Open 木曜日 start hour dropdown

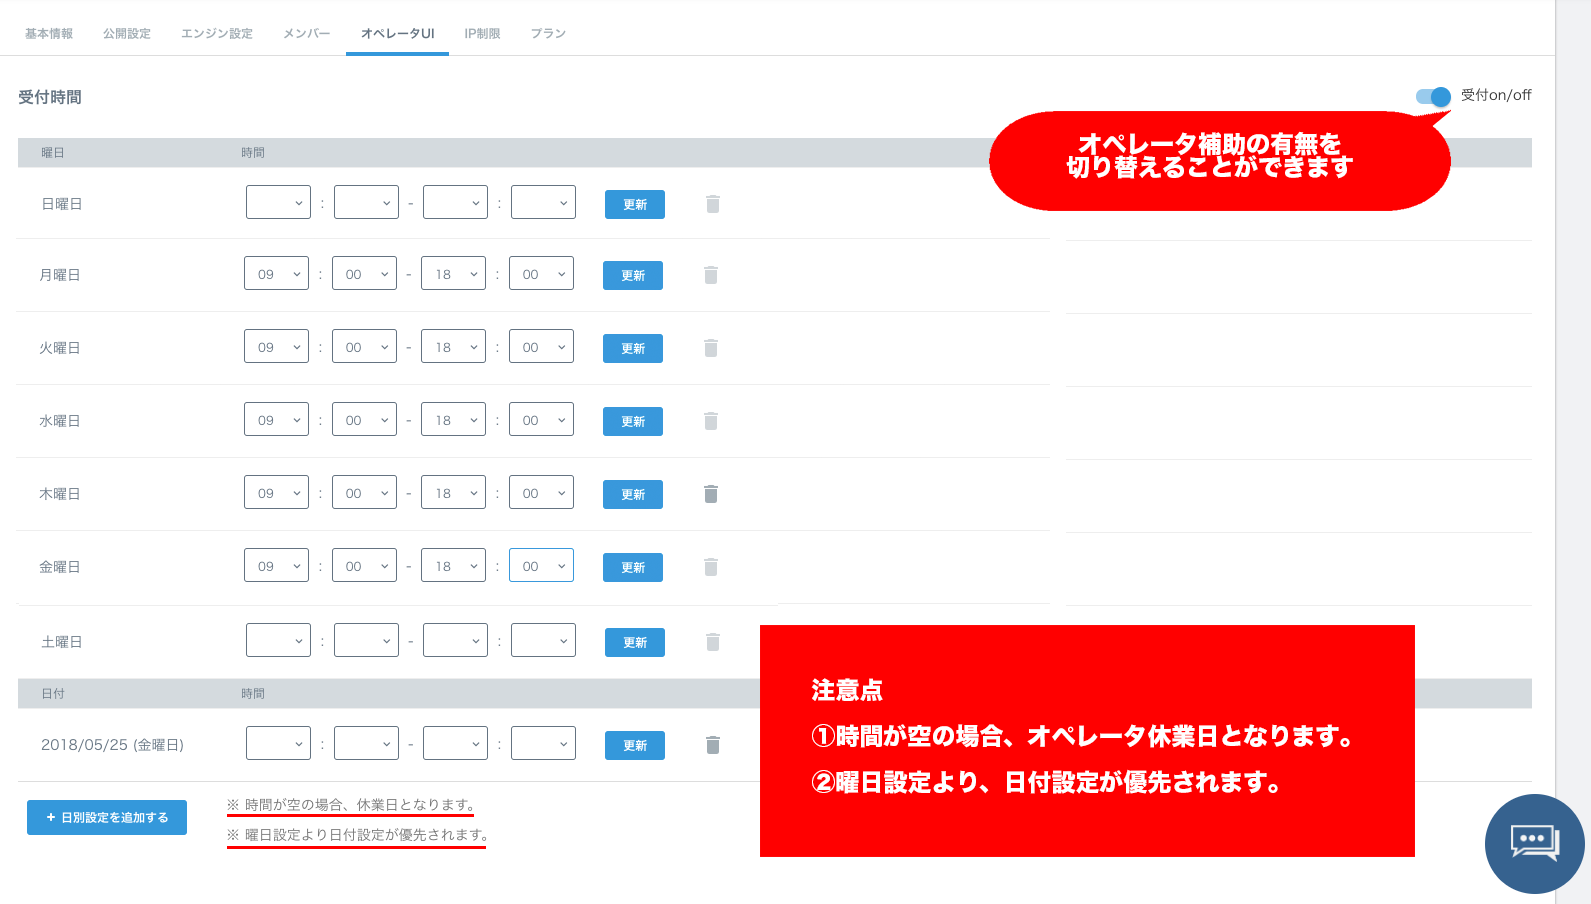click(x=276, y=492)
